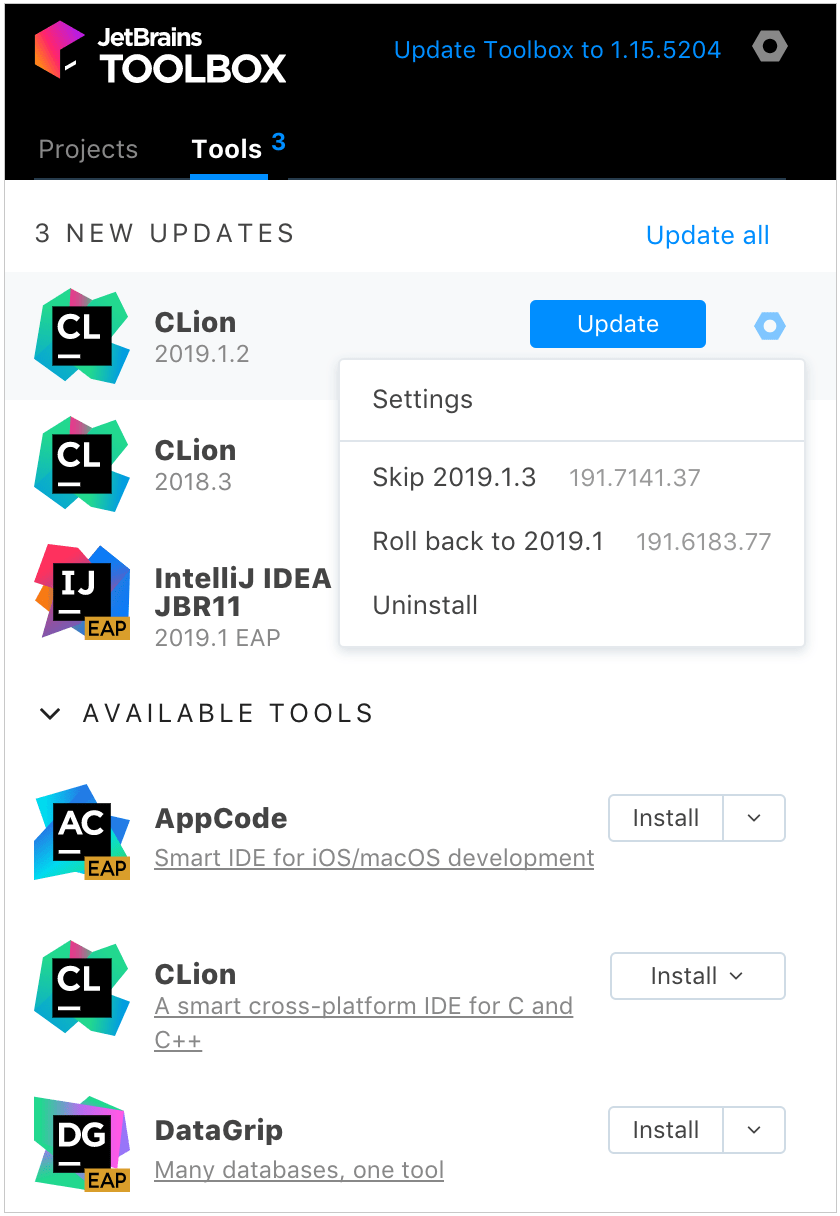Click the Update all link
840x1216 pixels.
click(707, 235)
